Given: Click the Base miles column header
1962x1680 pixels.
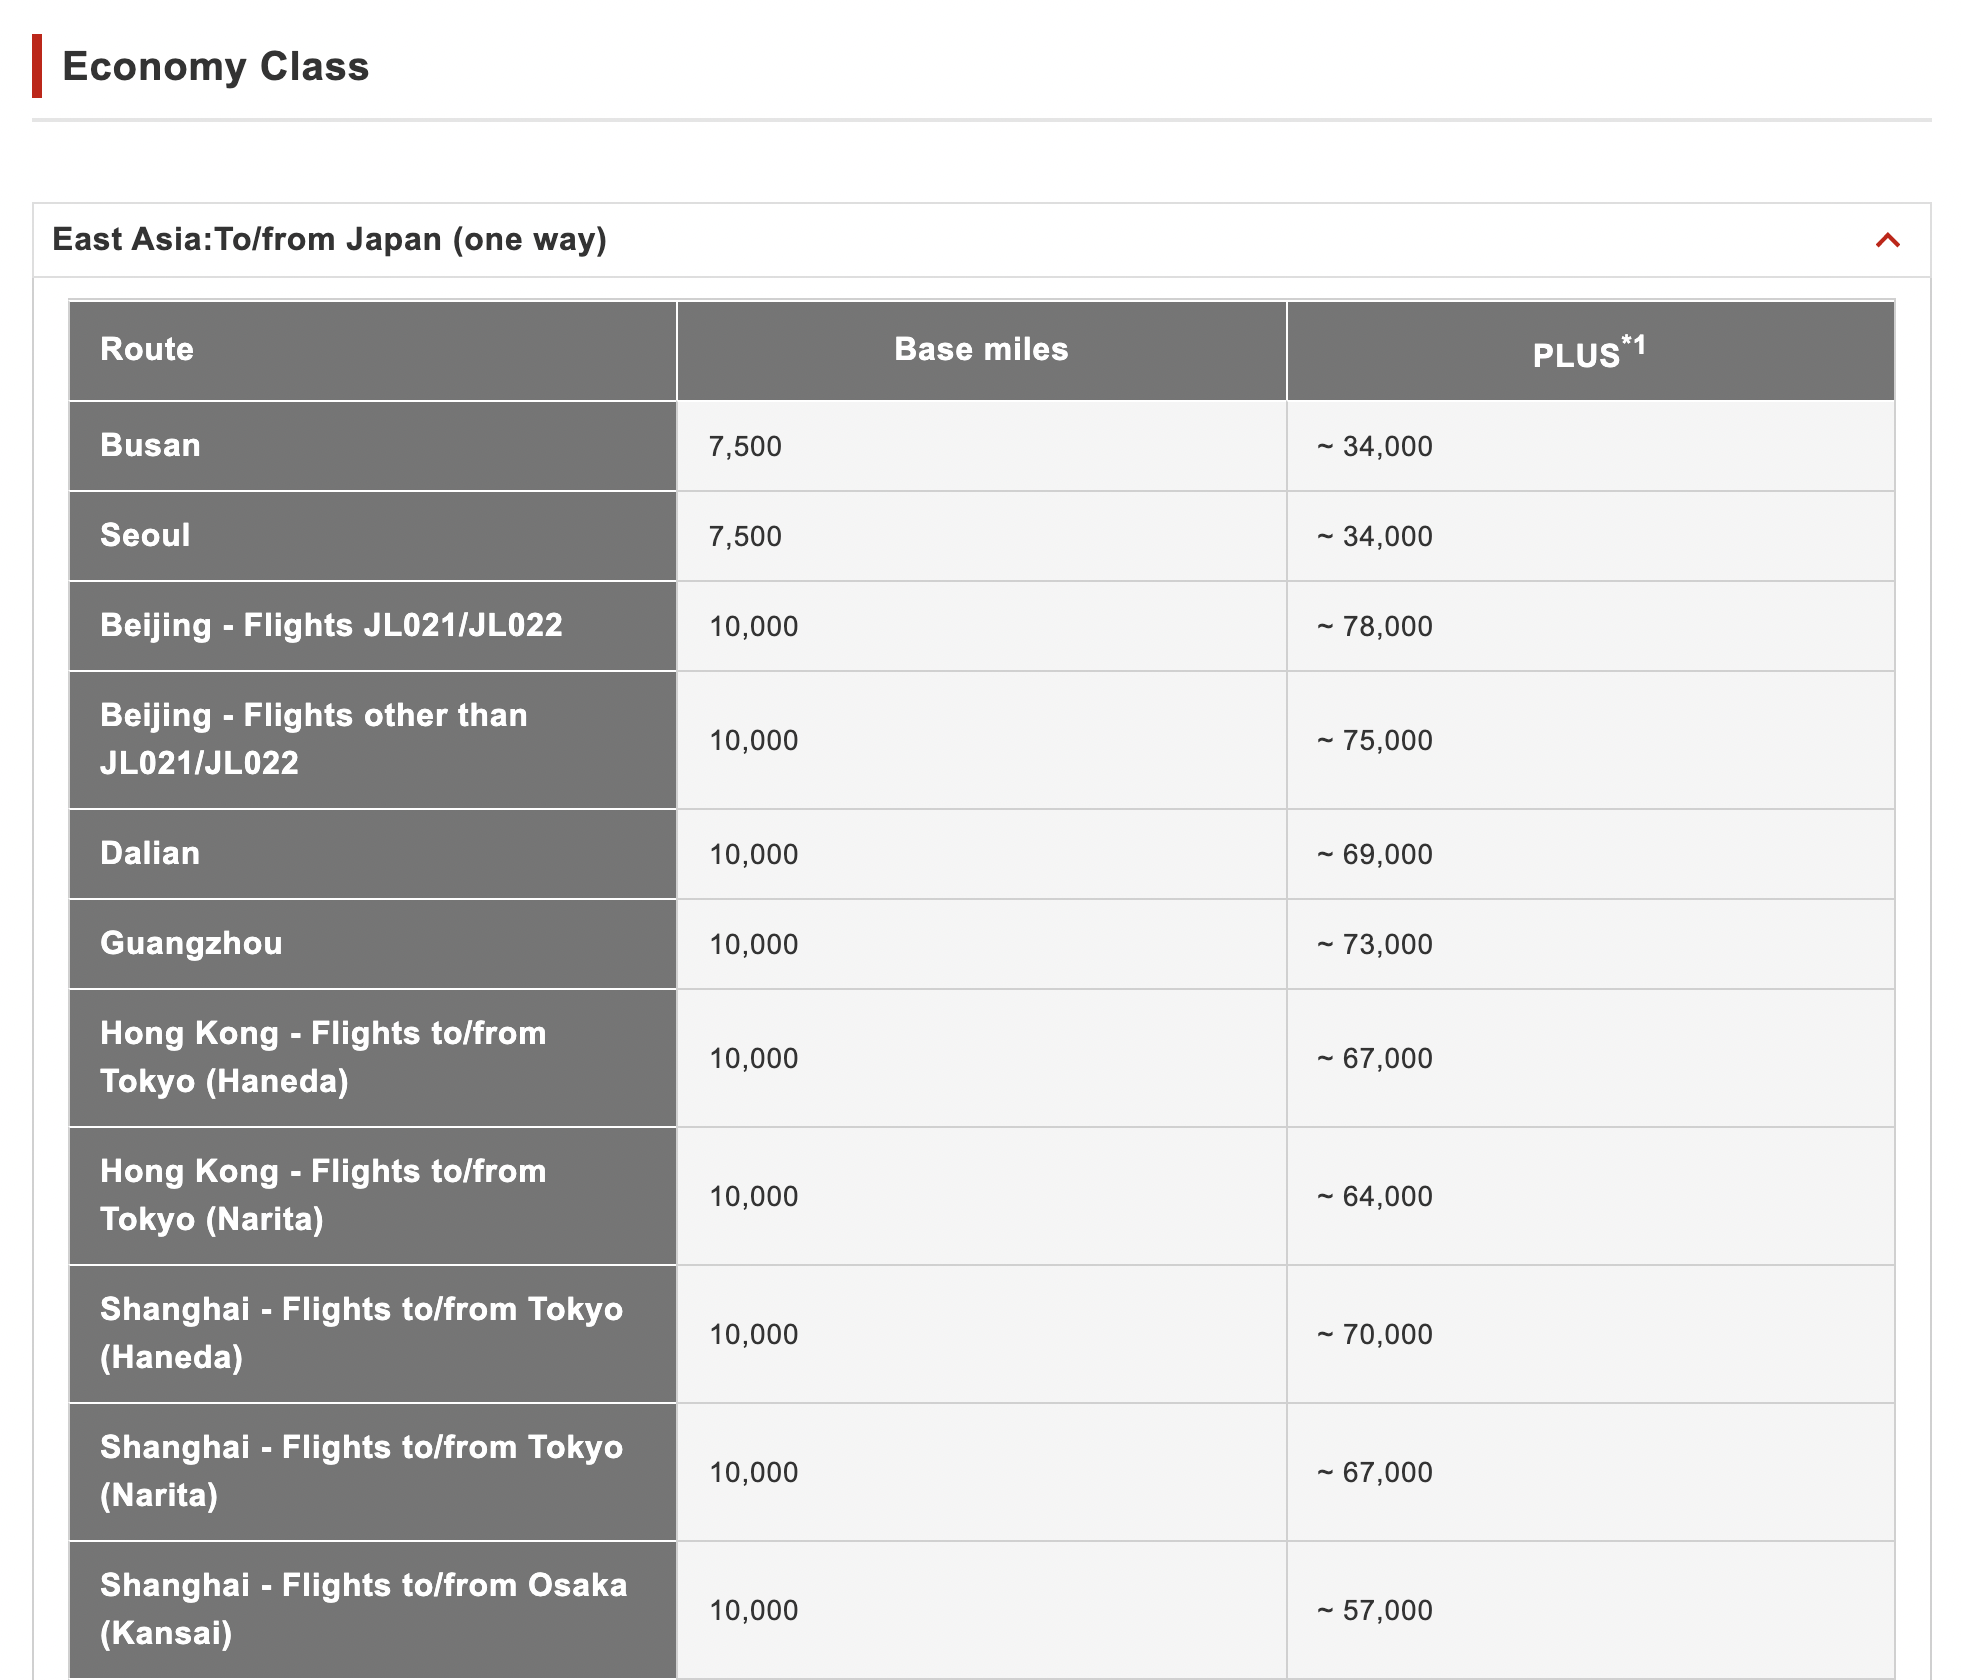Looking at the screenshot, I should tap(980, 349).
